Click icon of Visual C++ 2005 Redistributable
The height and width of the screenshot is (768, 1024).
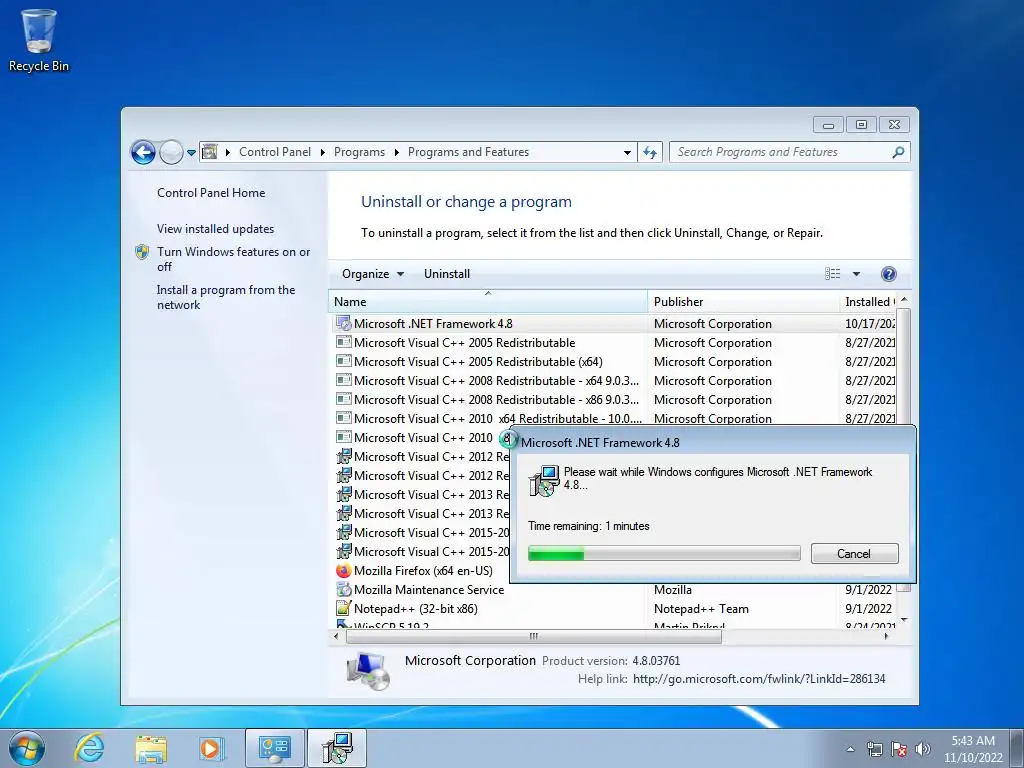tap(344, 342)
